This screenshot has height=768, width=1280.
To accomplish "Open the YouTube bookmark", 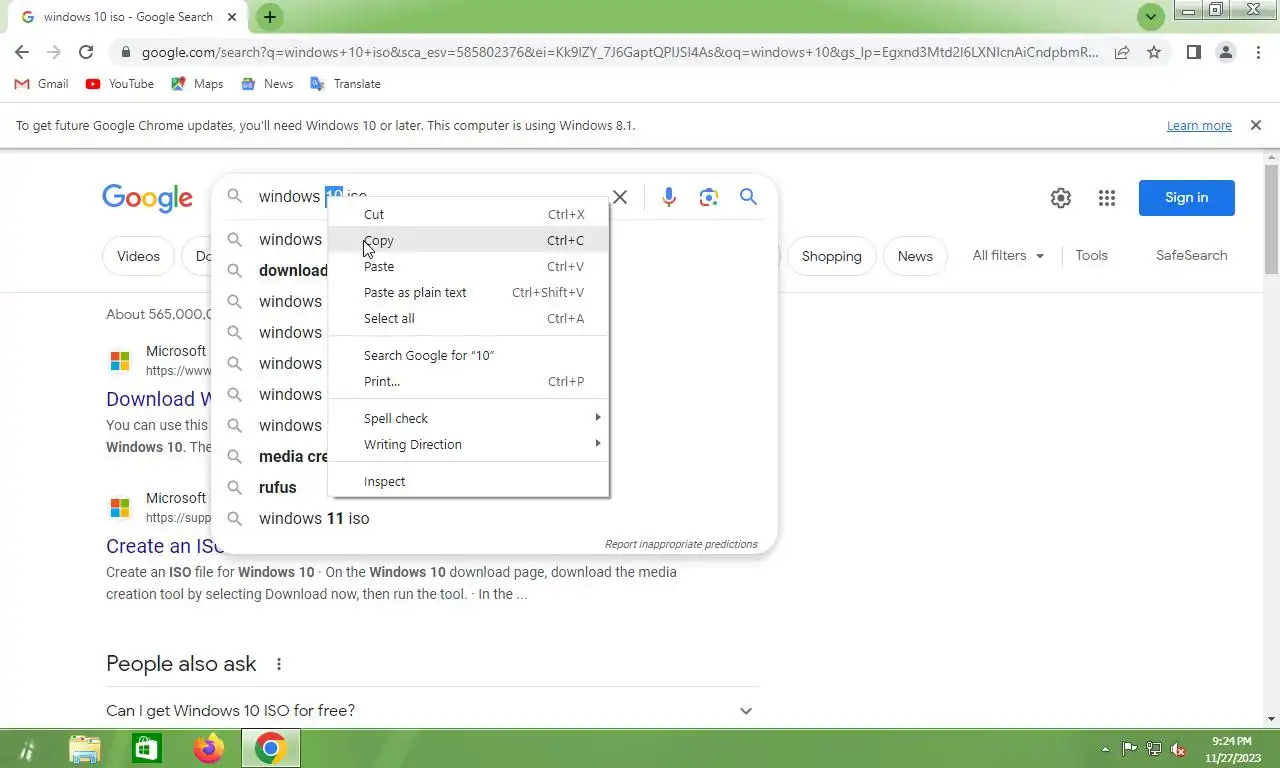I will tap(120, 84).
